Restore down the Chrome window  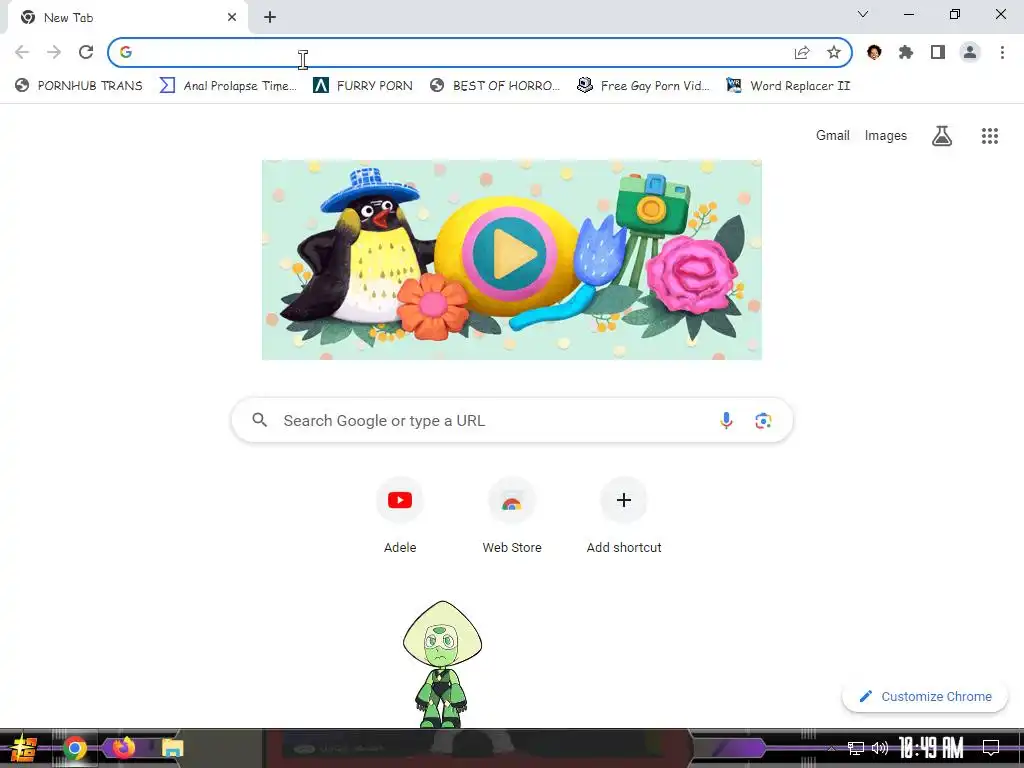point(955,14)
